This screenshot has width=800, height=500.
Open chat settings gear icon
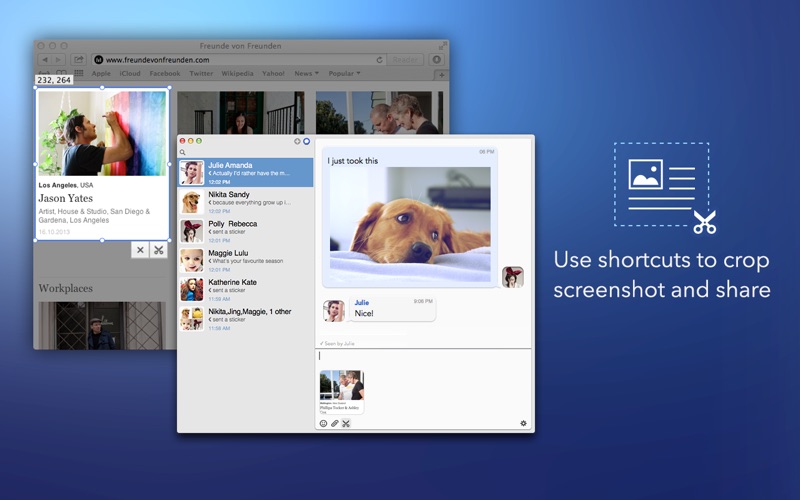point(523,424)
